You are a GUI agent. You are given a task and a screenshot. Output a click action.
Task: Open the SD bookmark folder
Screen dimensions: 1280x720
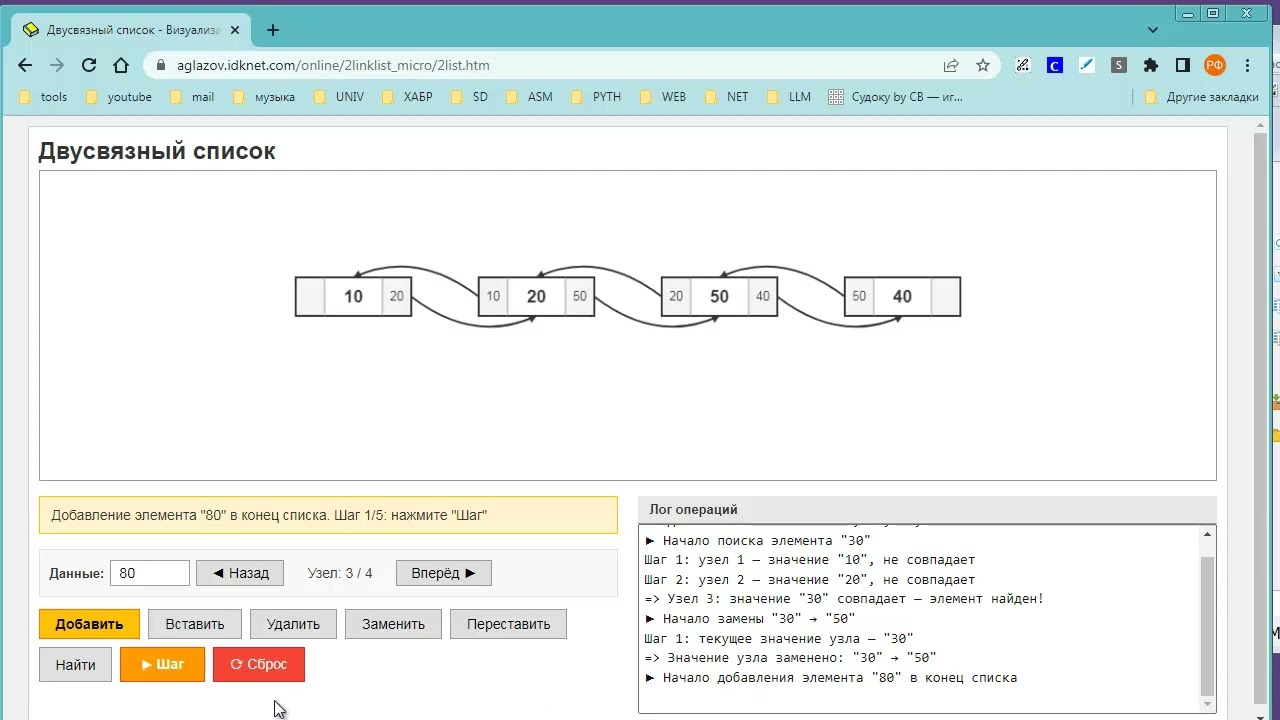pos(470,97)
